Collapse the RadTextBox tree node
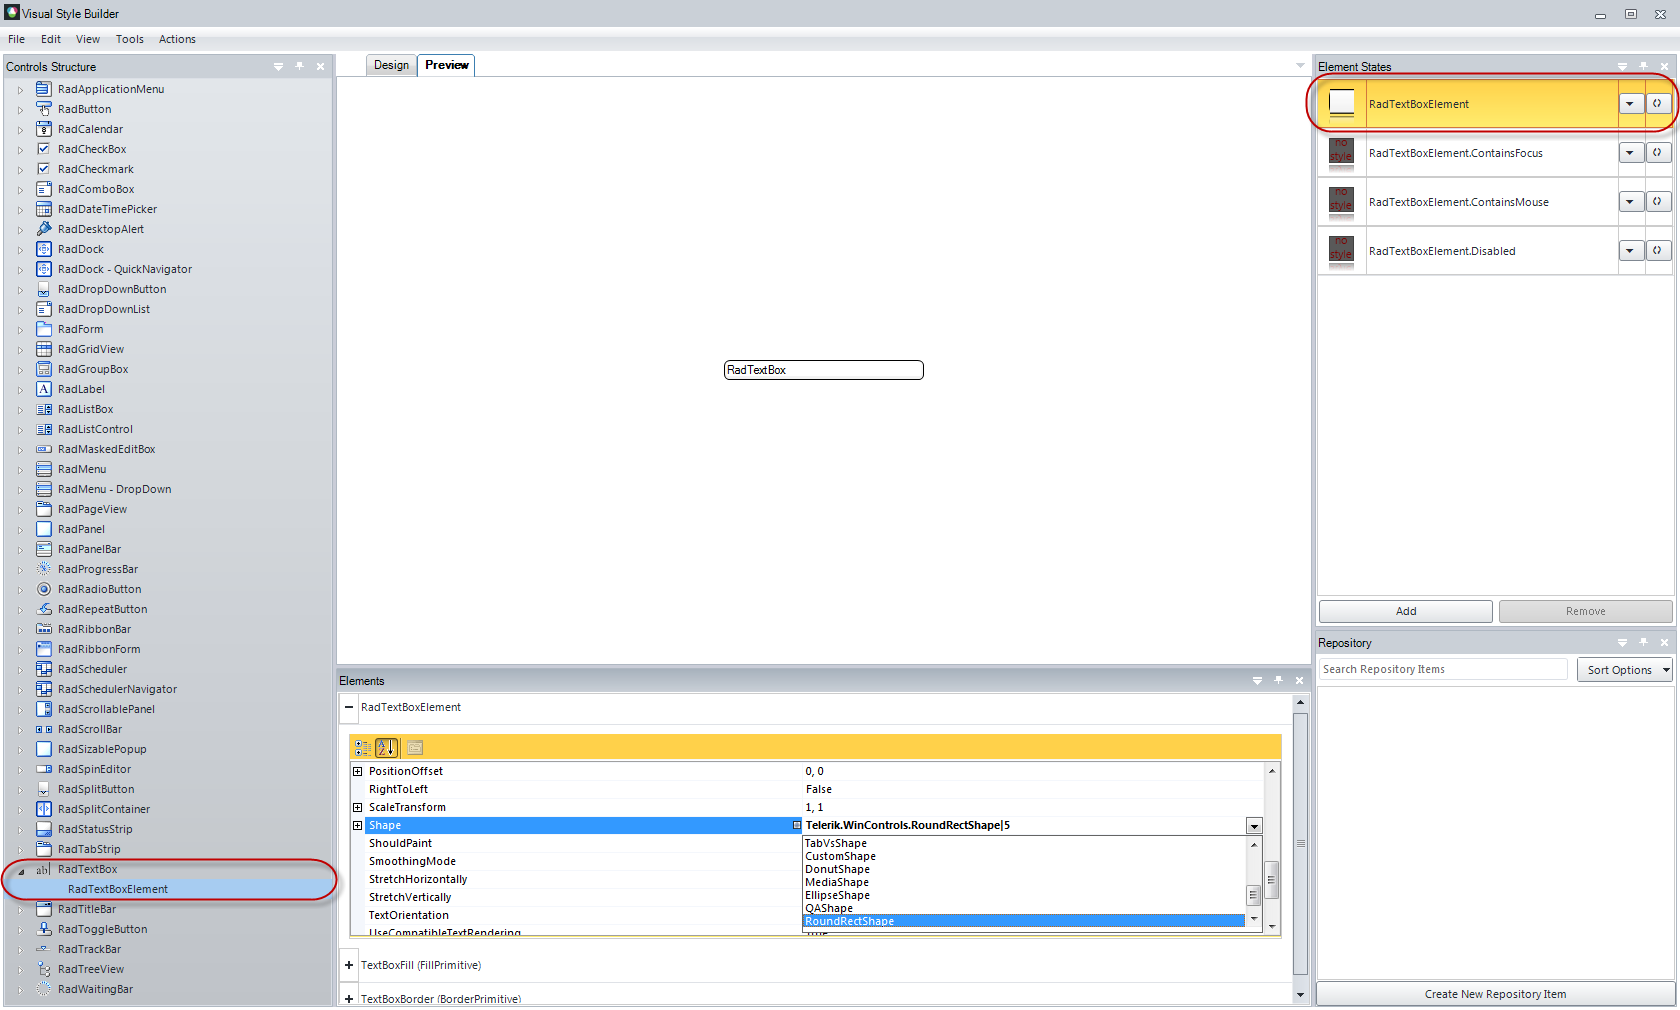Screen dimensions: 1680x1010 tap(21, 870)
